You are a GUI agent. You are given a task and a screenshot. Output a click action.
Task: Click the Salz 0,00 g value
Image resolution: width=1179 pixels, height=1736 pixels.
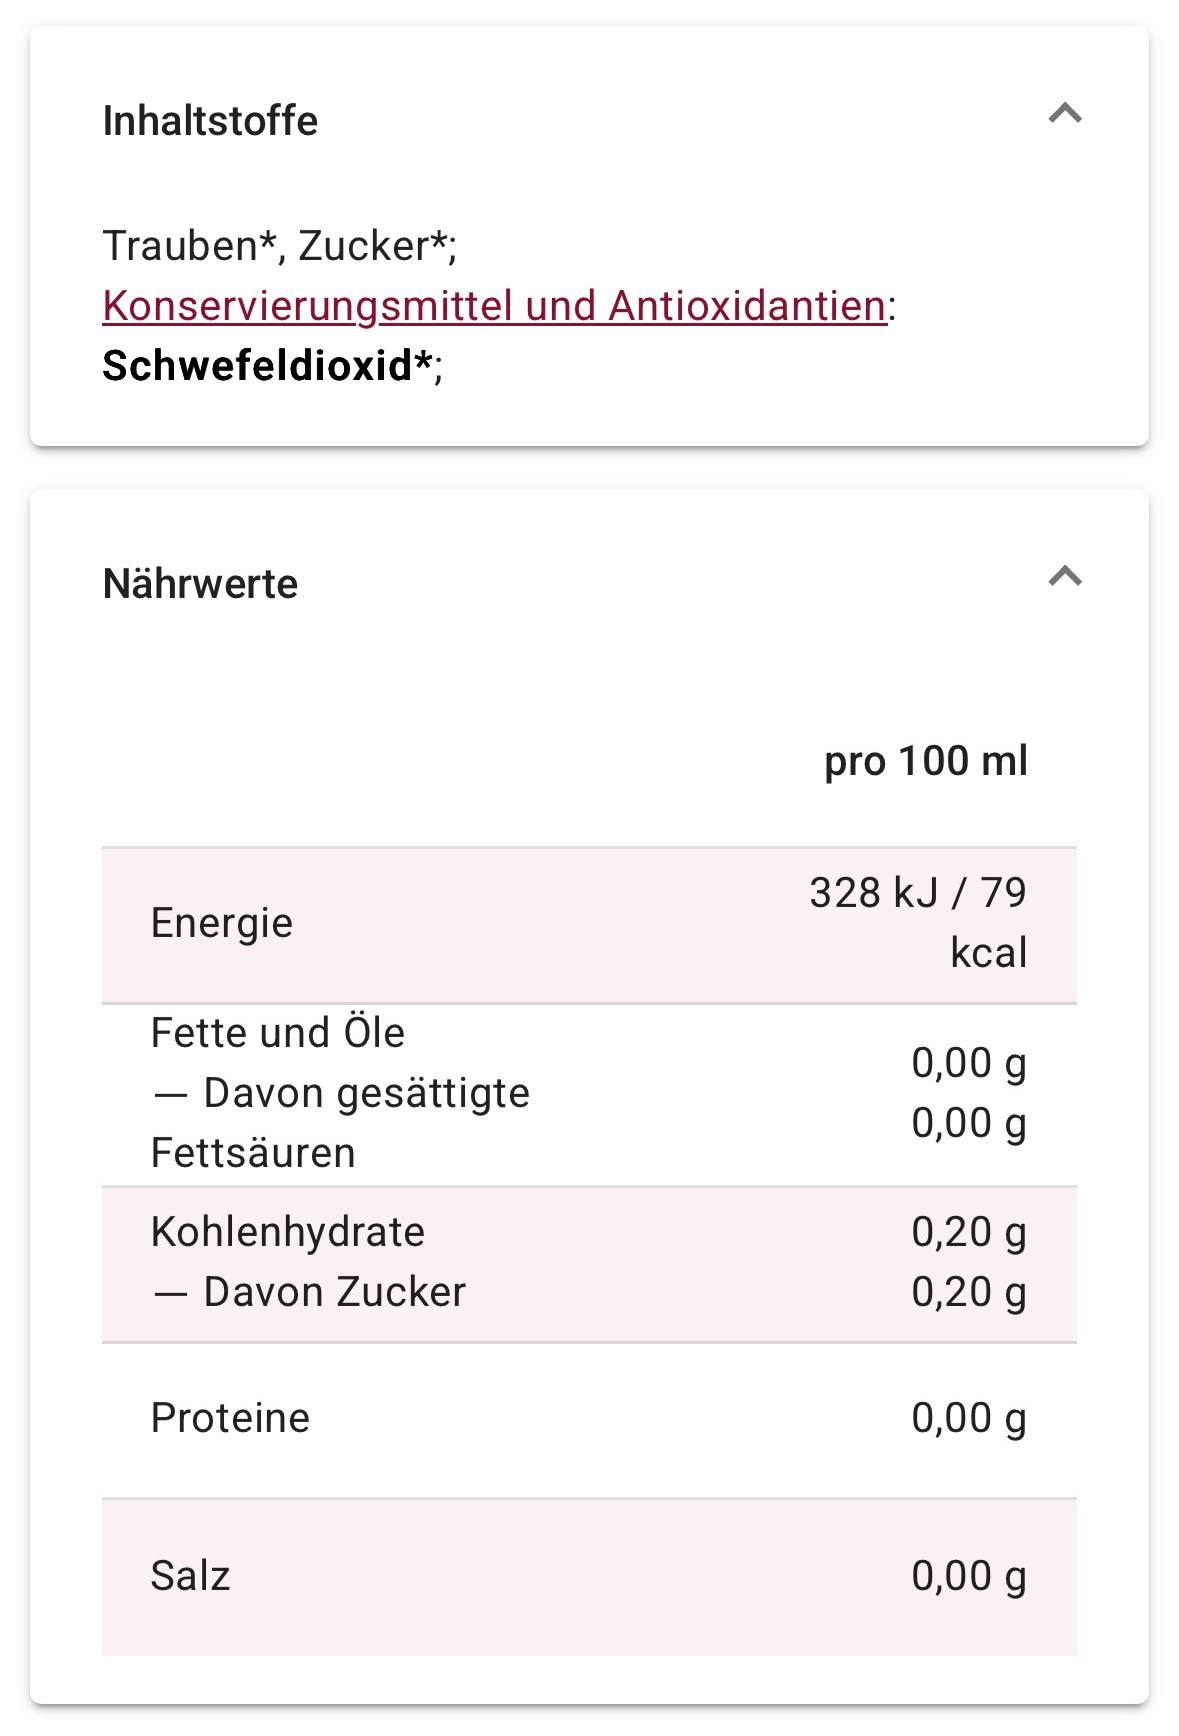(969, 1576)
